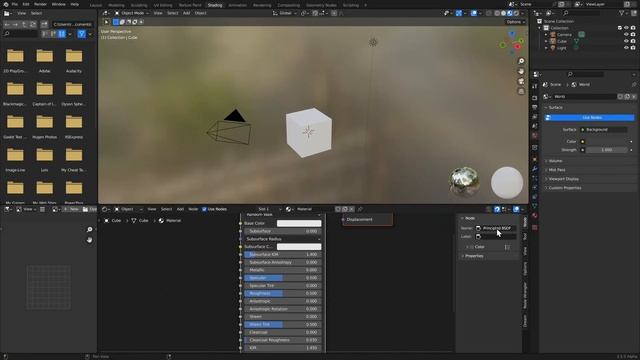Select the box select tool in viewport header

(116, 22)
